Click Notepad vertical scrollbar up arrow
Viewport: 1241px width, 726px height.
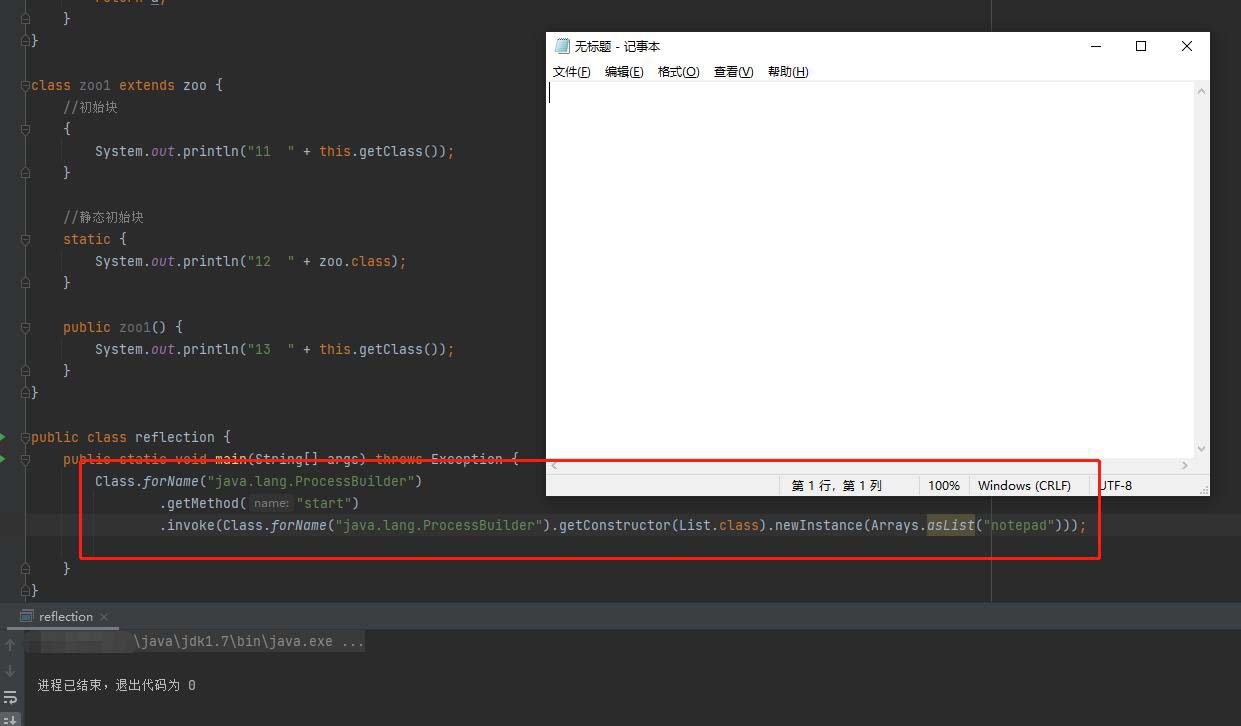1201,91
